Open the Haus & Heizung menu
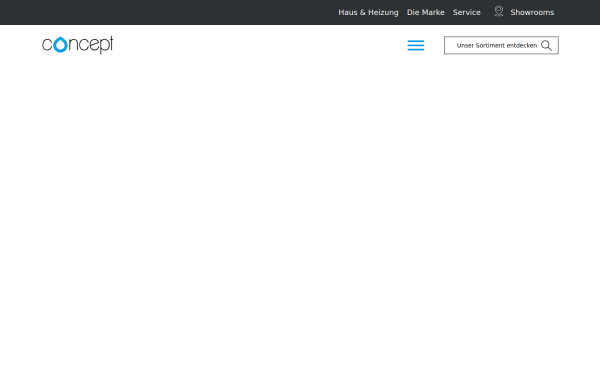This screenshot has width=600, height=375. 368,12
